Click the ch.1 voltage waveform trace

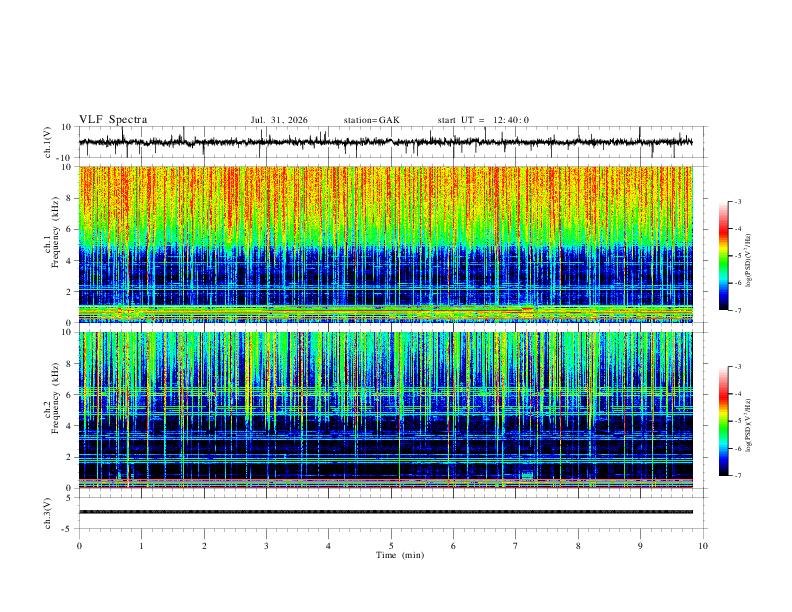click(x=385, y=142)
